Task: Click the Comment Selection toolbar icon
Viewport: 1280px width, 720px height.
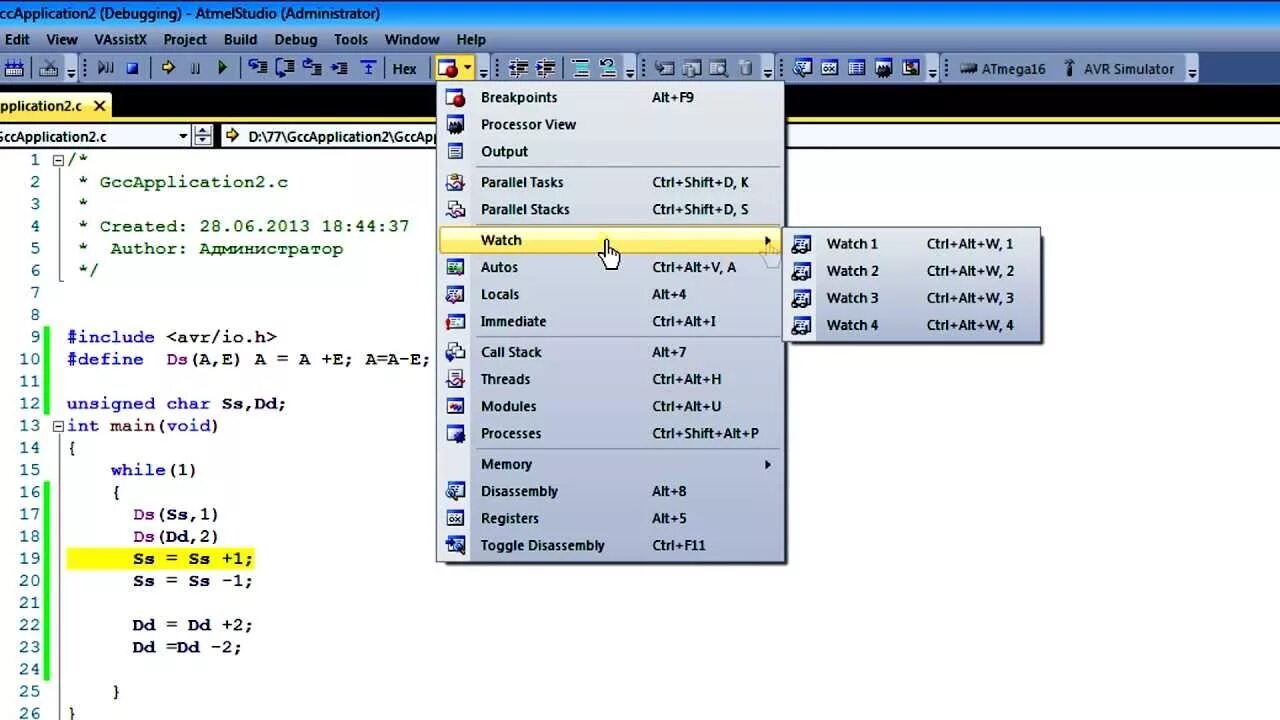Action: [580, 68]
